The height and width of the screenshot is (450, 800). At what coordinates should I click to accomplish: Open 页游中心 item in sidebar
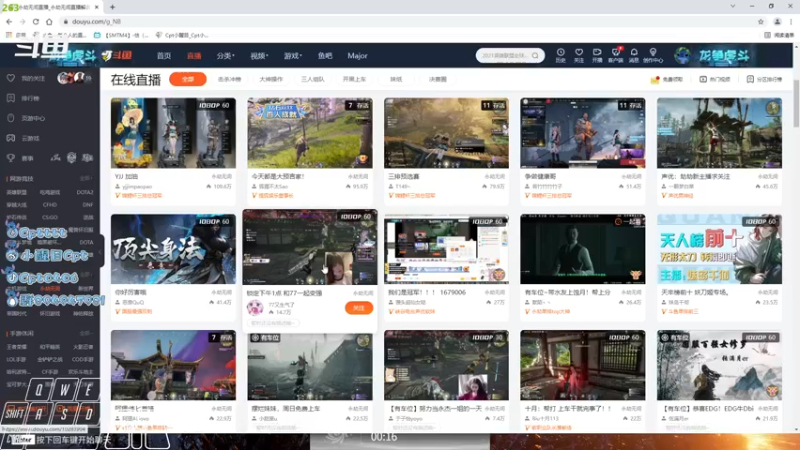[x=27, y=118]
